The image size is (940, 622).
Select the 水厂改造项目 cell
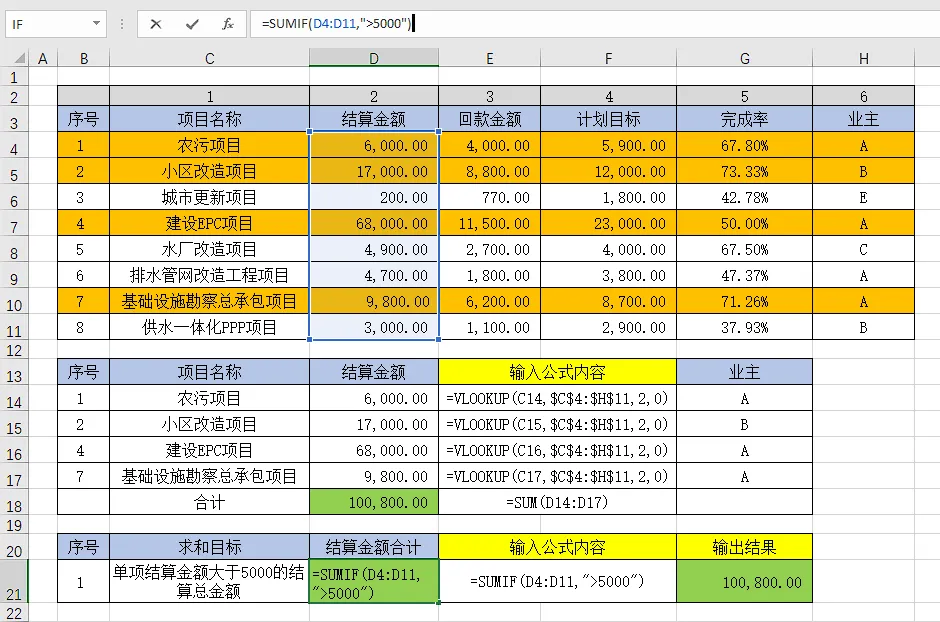click(209, 249)
